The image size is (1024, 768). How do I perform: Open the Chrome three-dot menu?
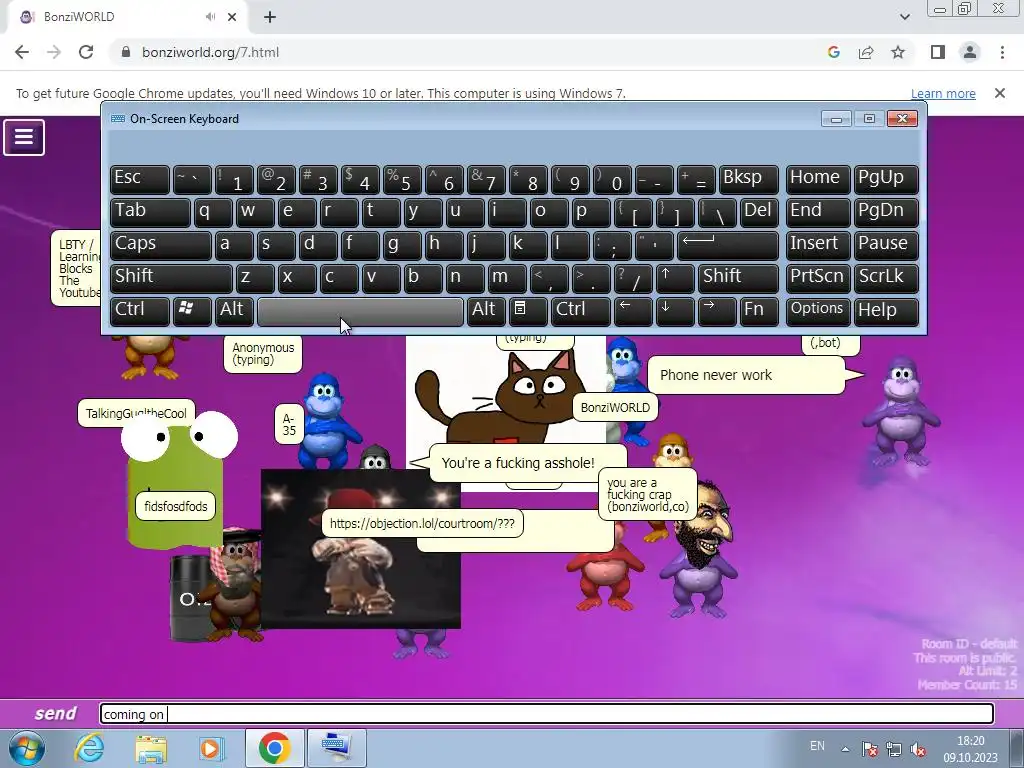(1002, 52)
